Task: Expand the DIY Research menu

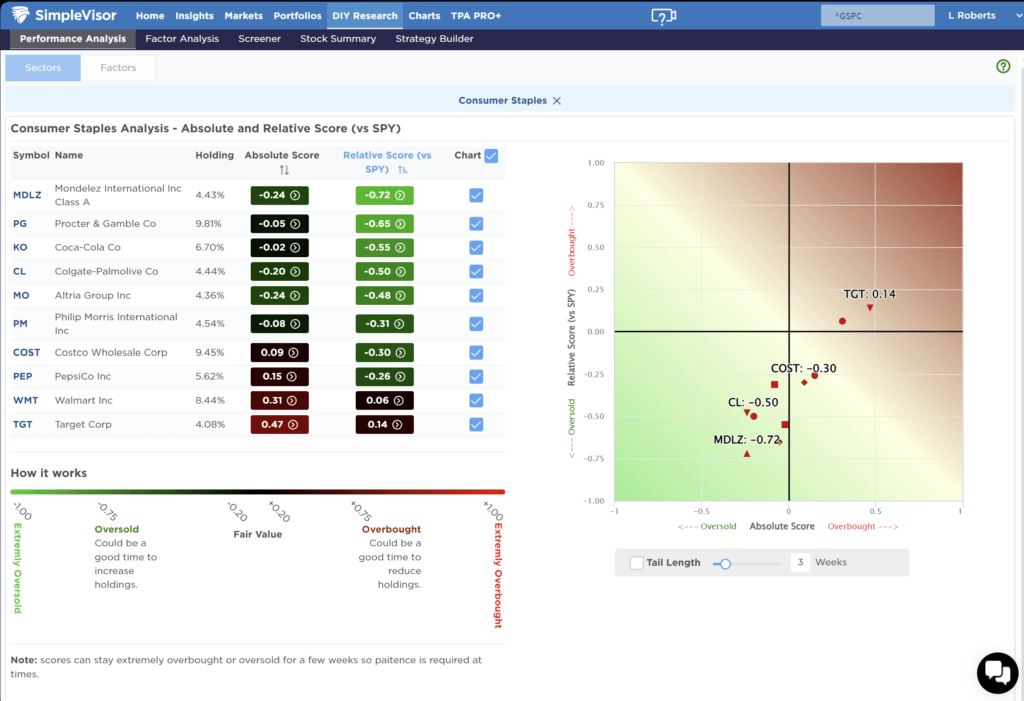Action: 365,16
